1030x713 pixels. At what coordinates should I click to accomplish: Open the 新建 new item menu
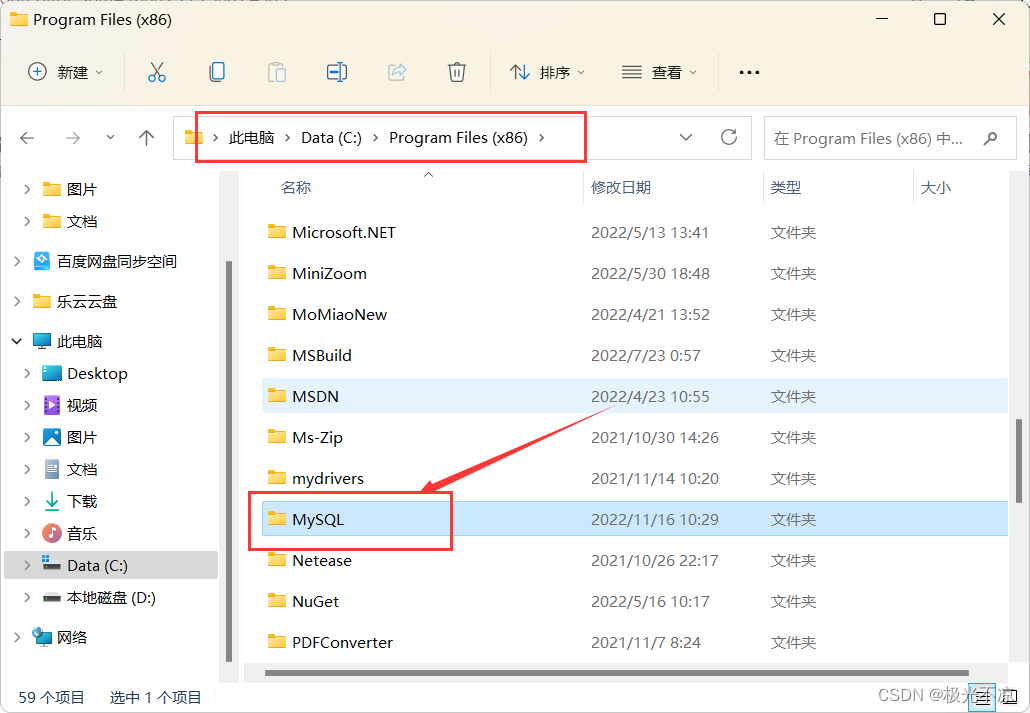pyautogui.click(x=65, y=71)
